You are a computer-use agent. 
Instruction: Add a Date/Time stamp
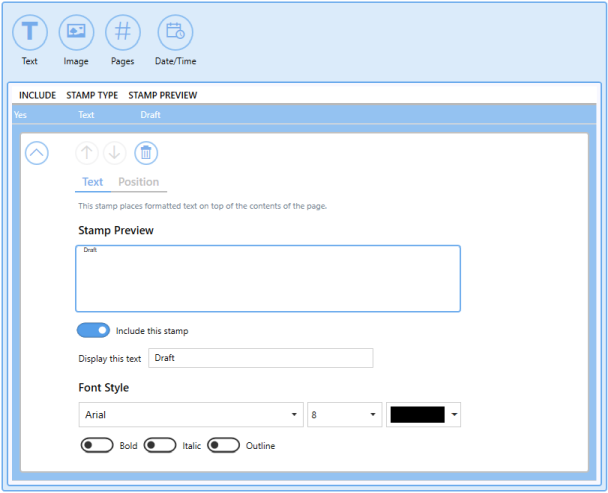(x=175, y=33)
